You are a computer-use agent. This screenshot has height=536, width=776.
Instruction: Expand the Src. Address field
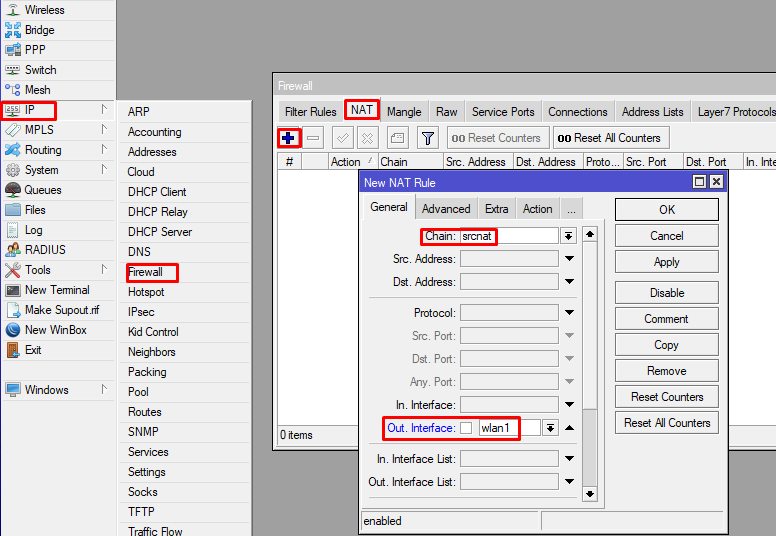coord(570,259)
